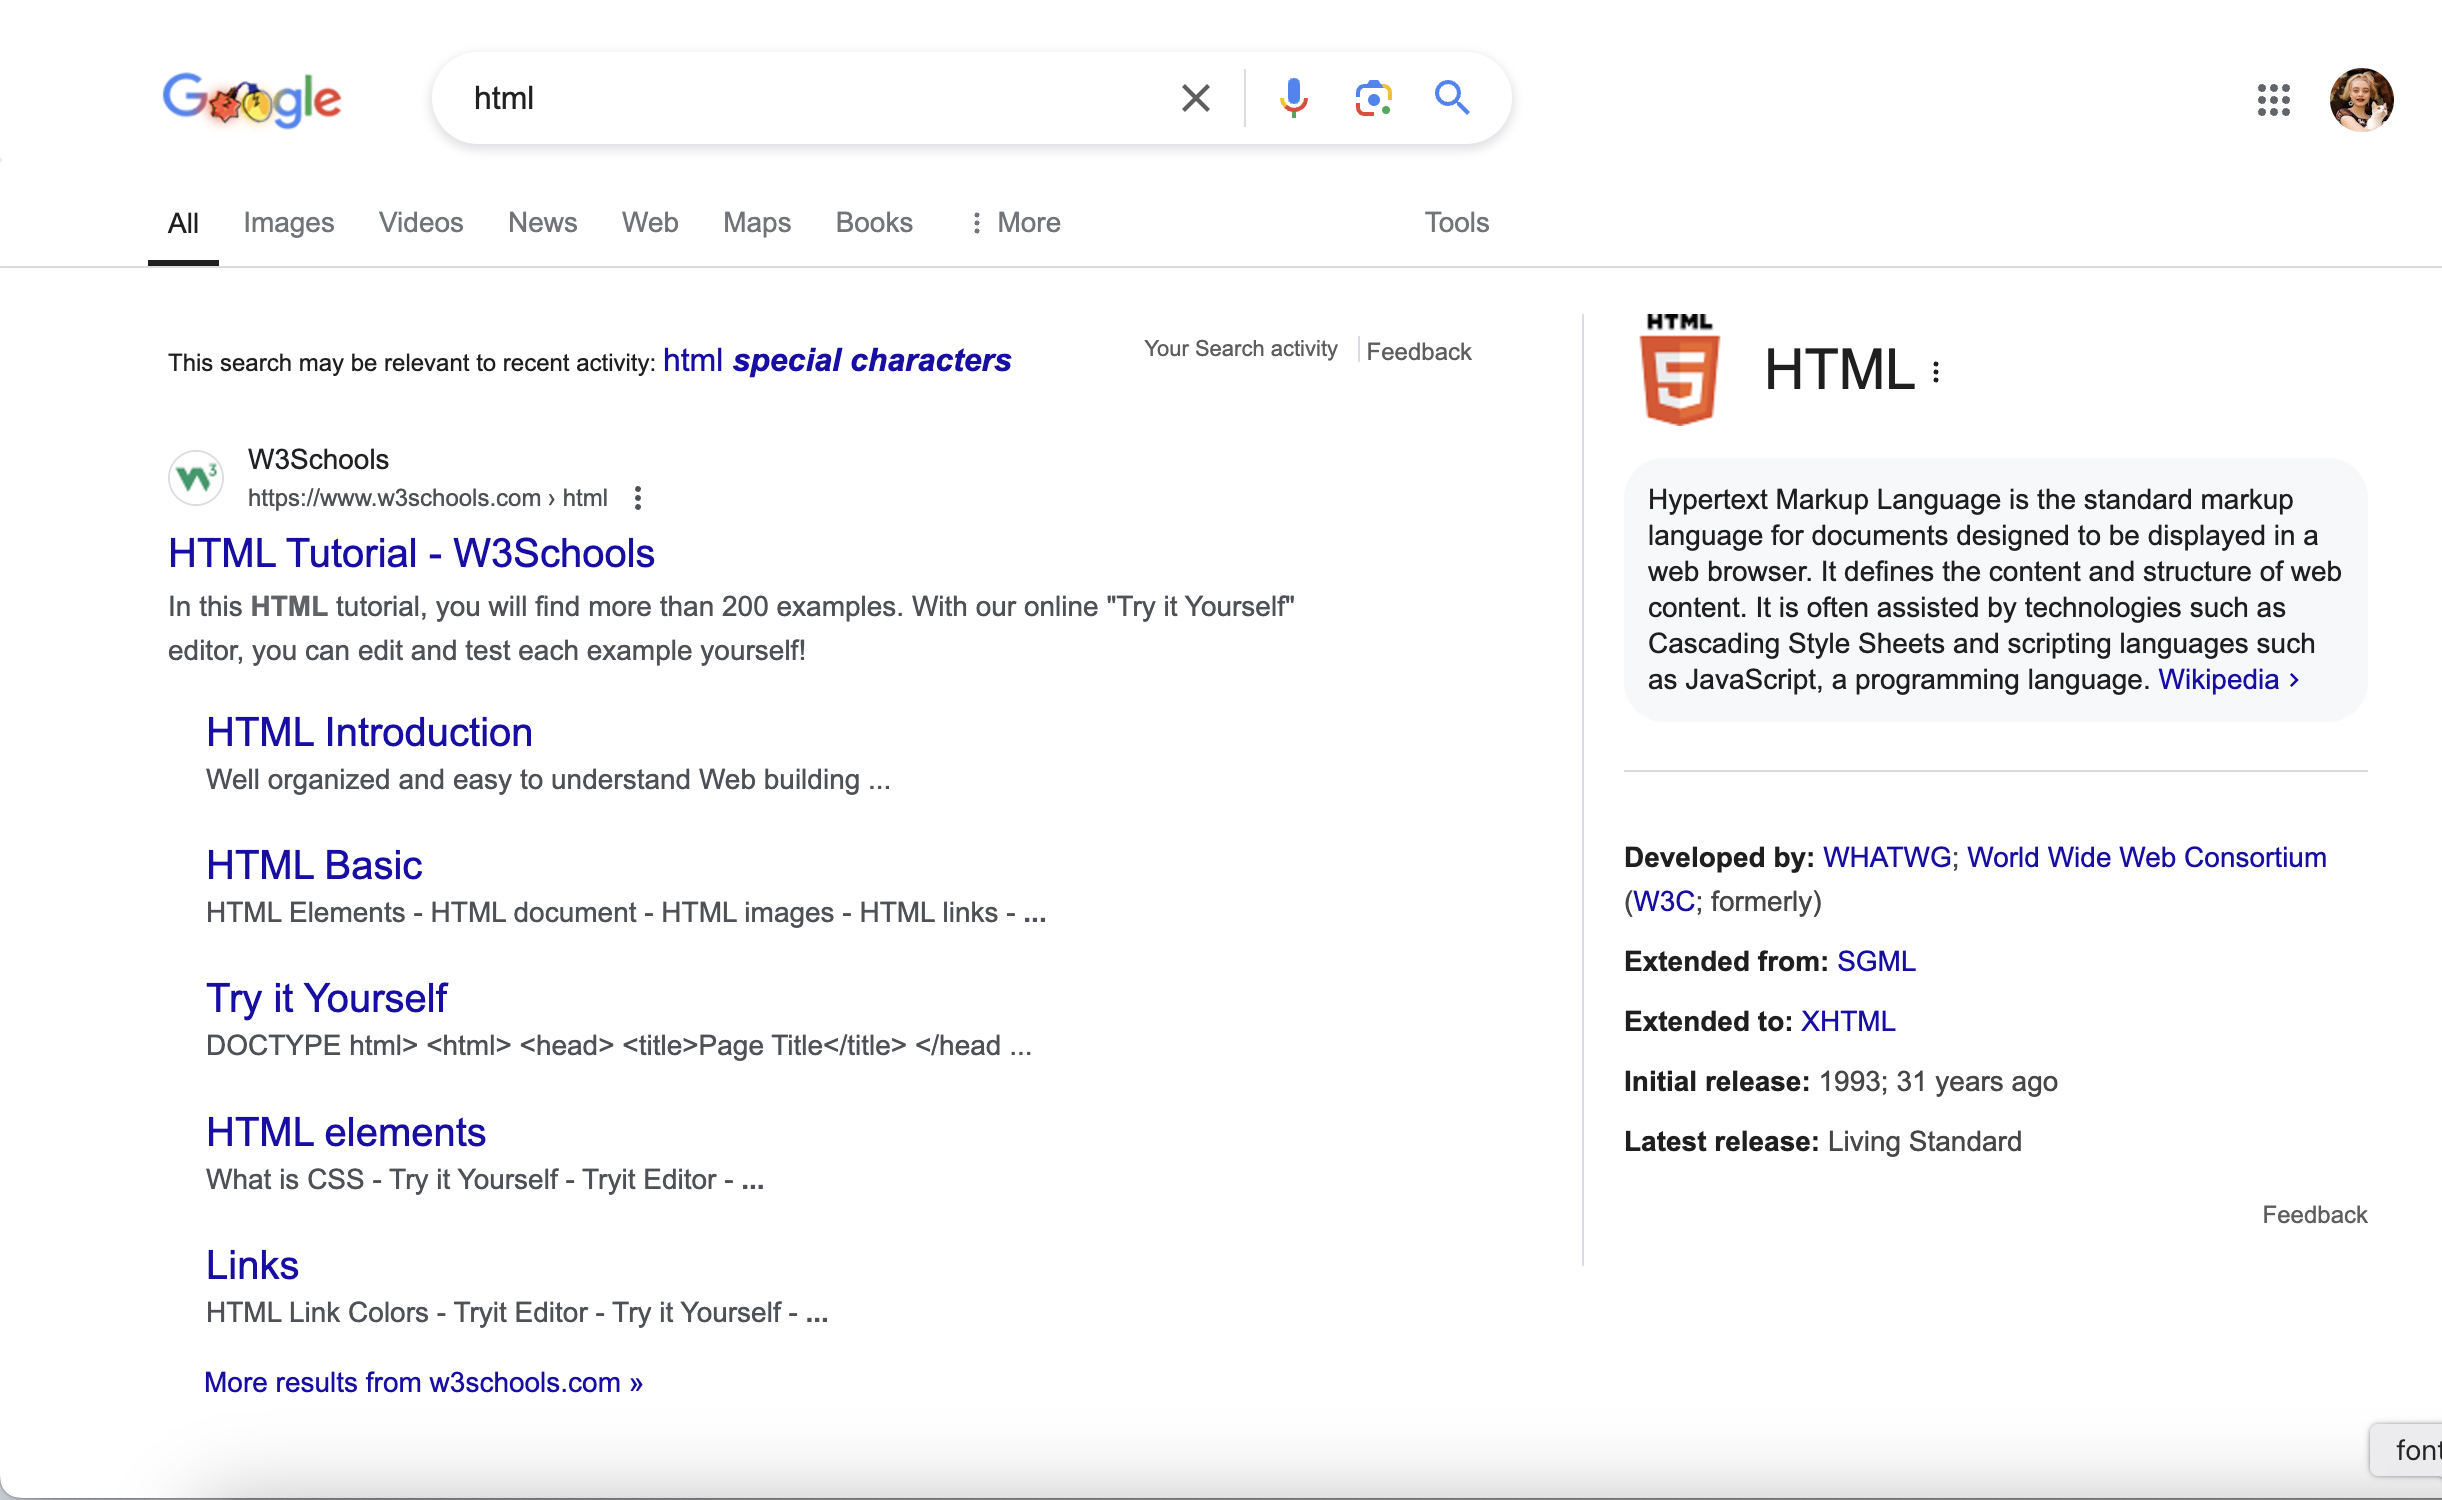2442x1500 pixels.
Task: Click Feedback below the knowledge panel
Action: pyautogui.click(x=2314, y=1215)
